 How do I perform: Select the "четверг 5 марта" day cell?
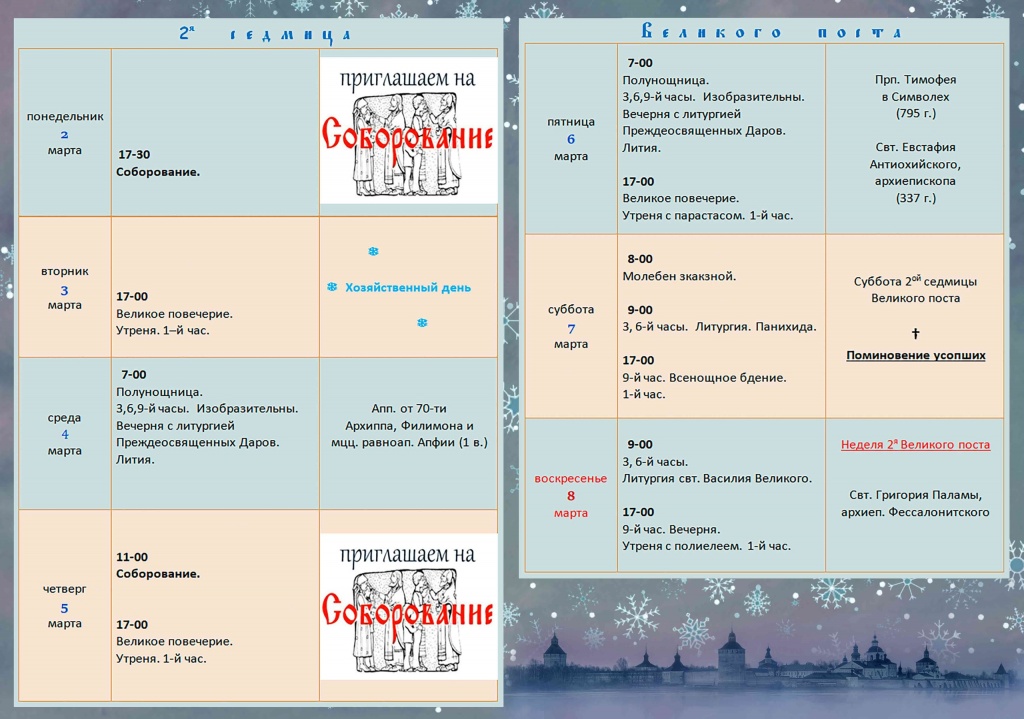coord(65,606)
